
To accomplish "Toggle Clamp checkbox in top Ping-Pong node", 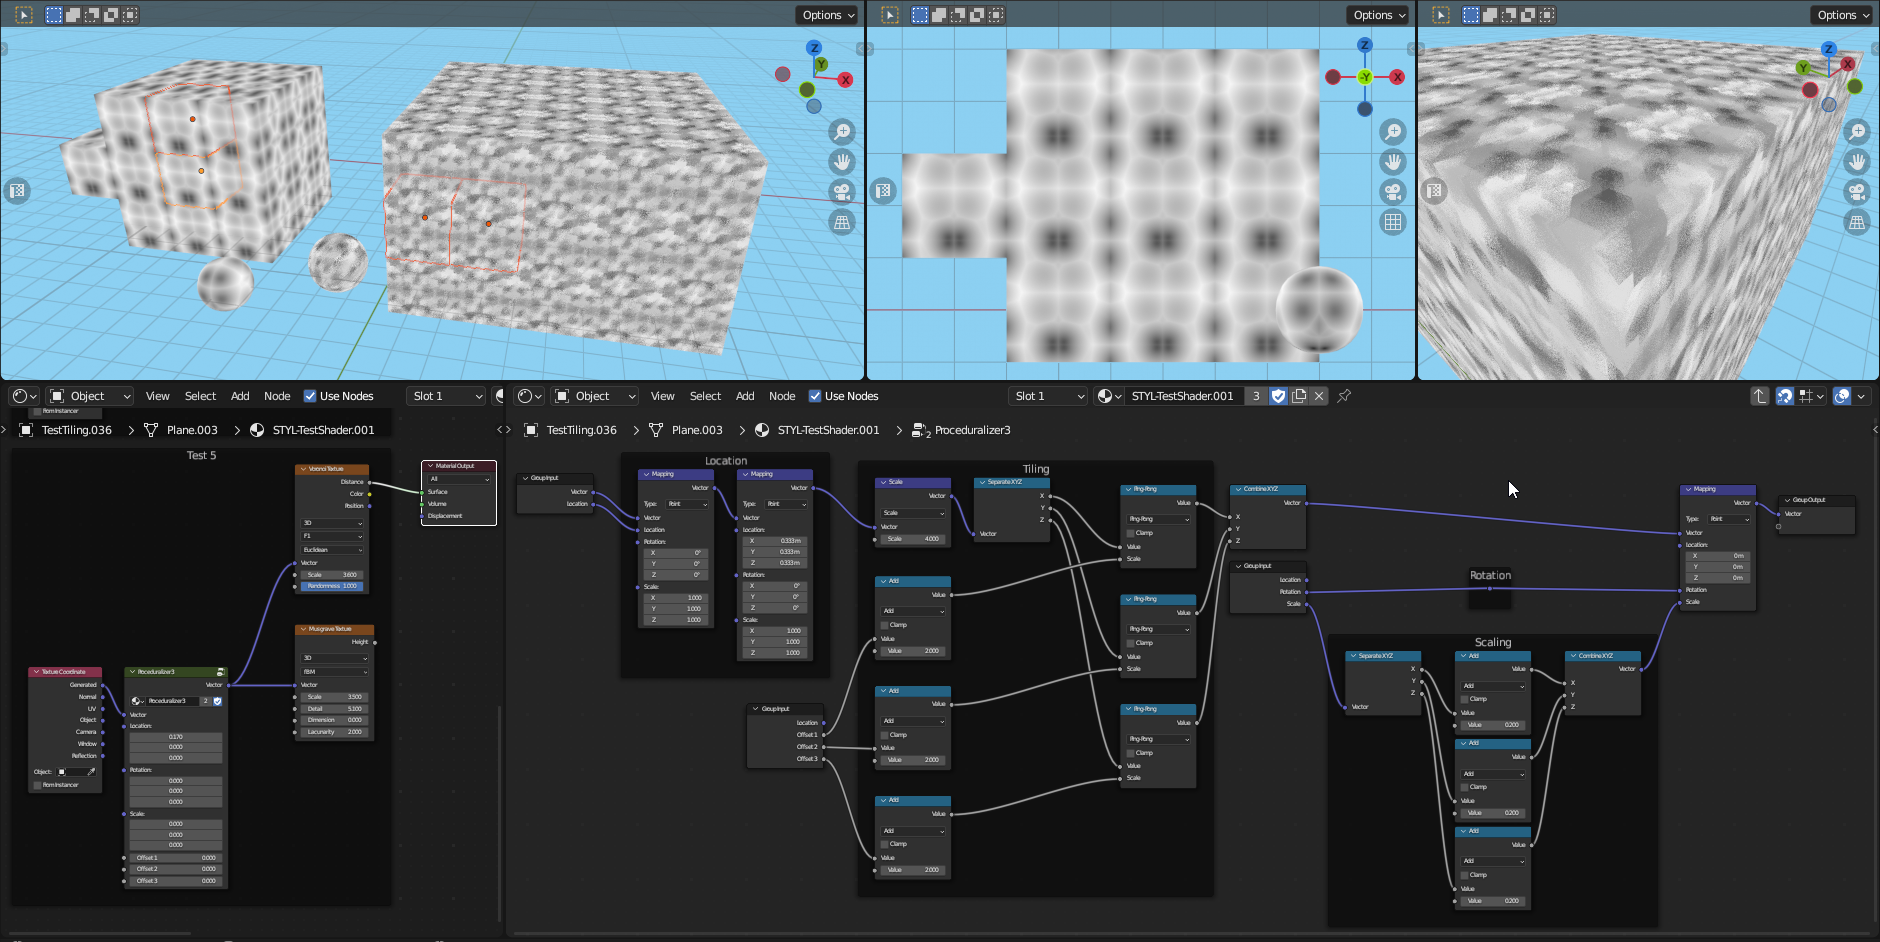I will [1130, 533].
